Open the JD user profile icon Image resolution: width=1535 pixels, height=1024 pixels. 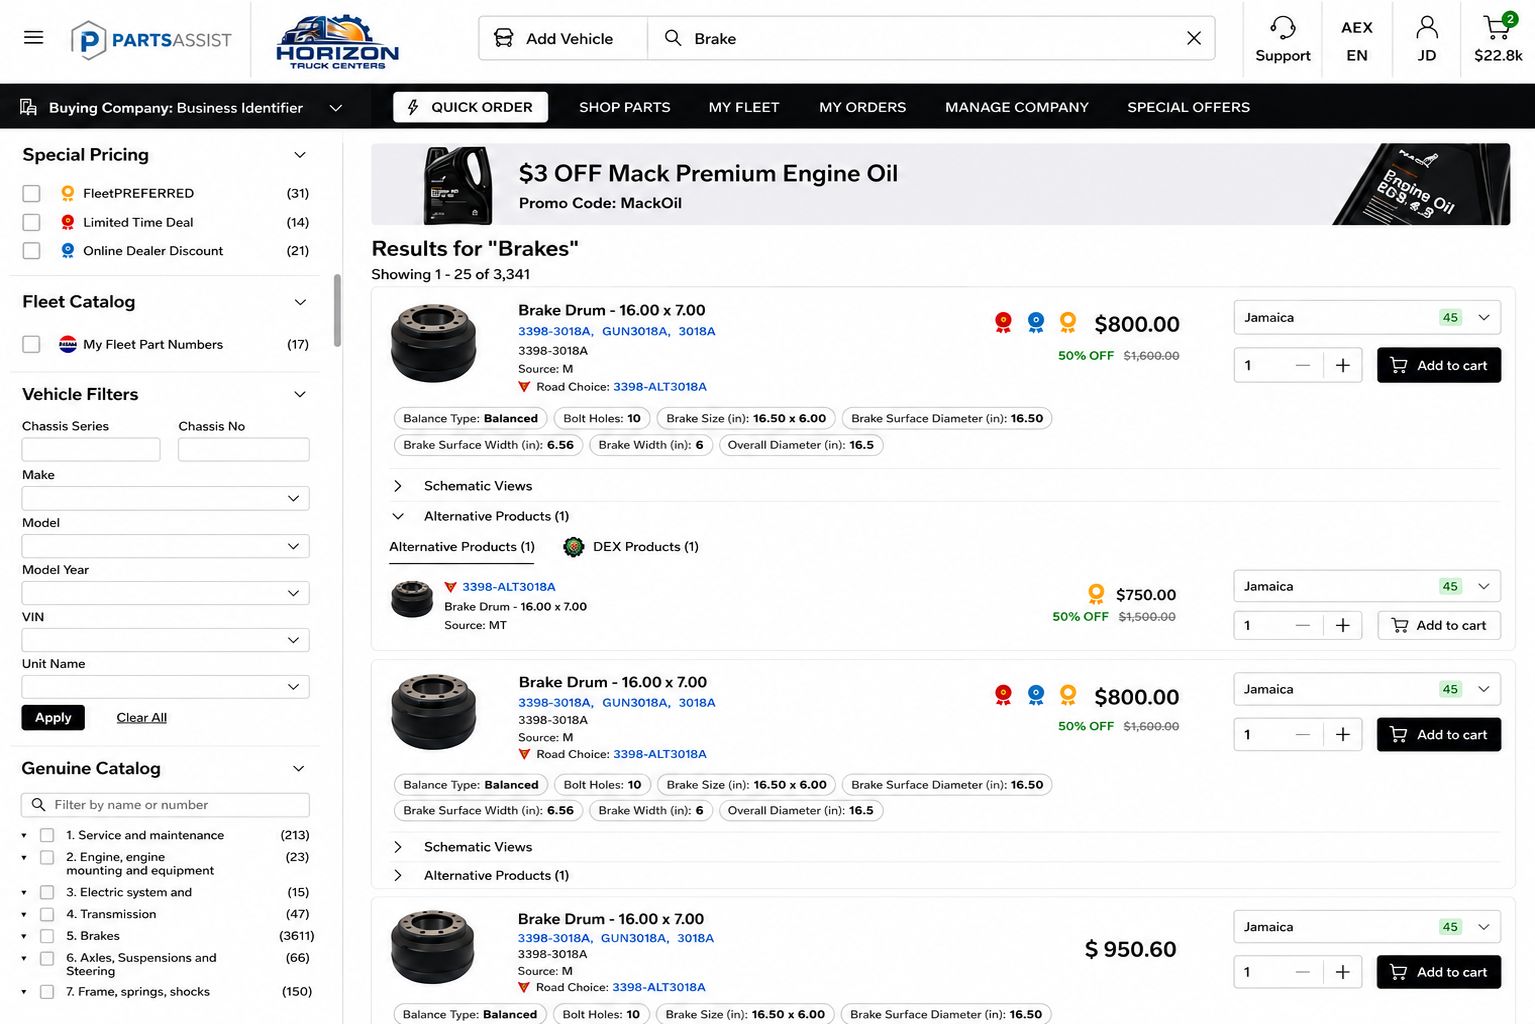1427,27
